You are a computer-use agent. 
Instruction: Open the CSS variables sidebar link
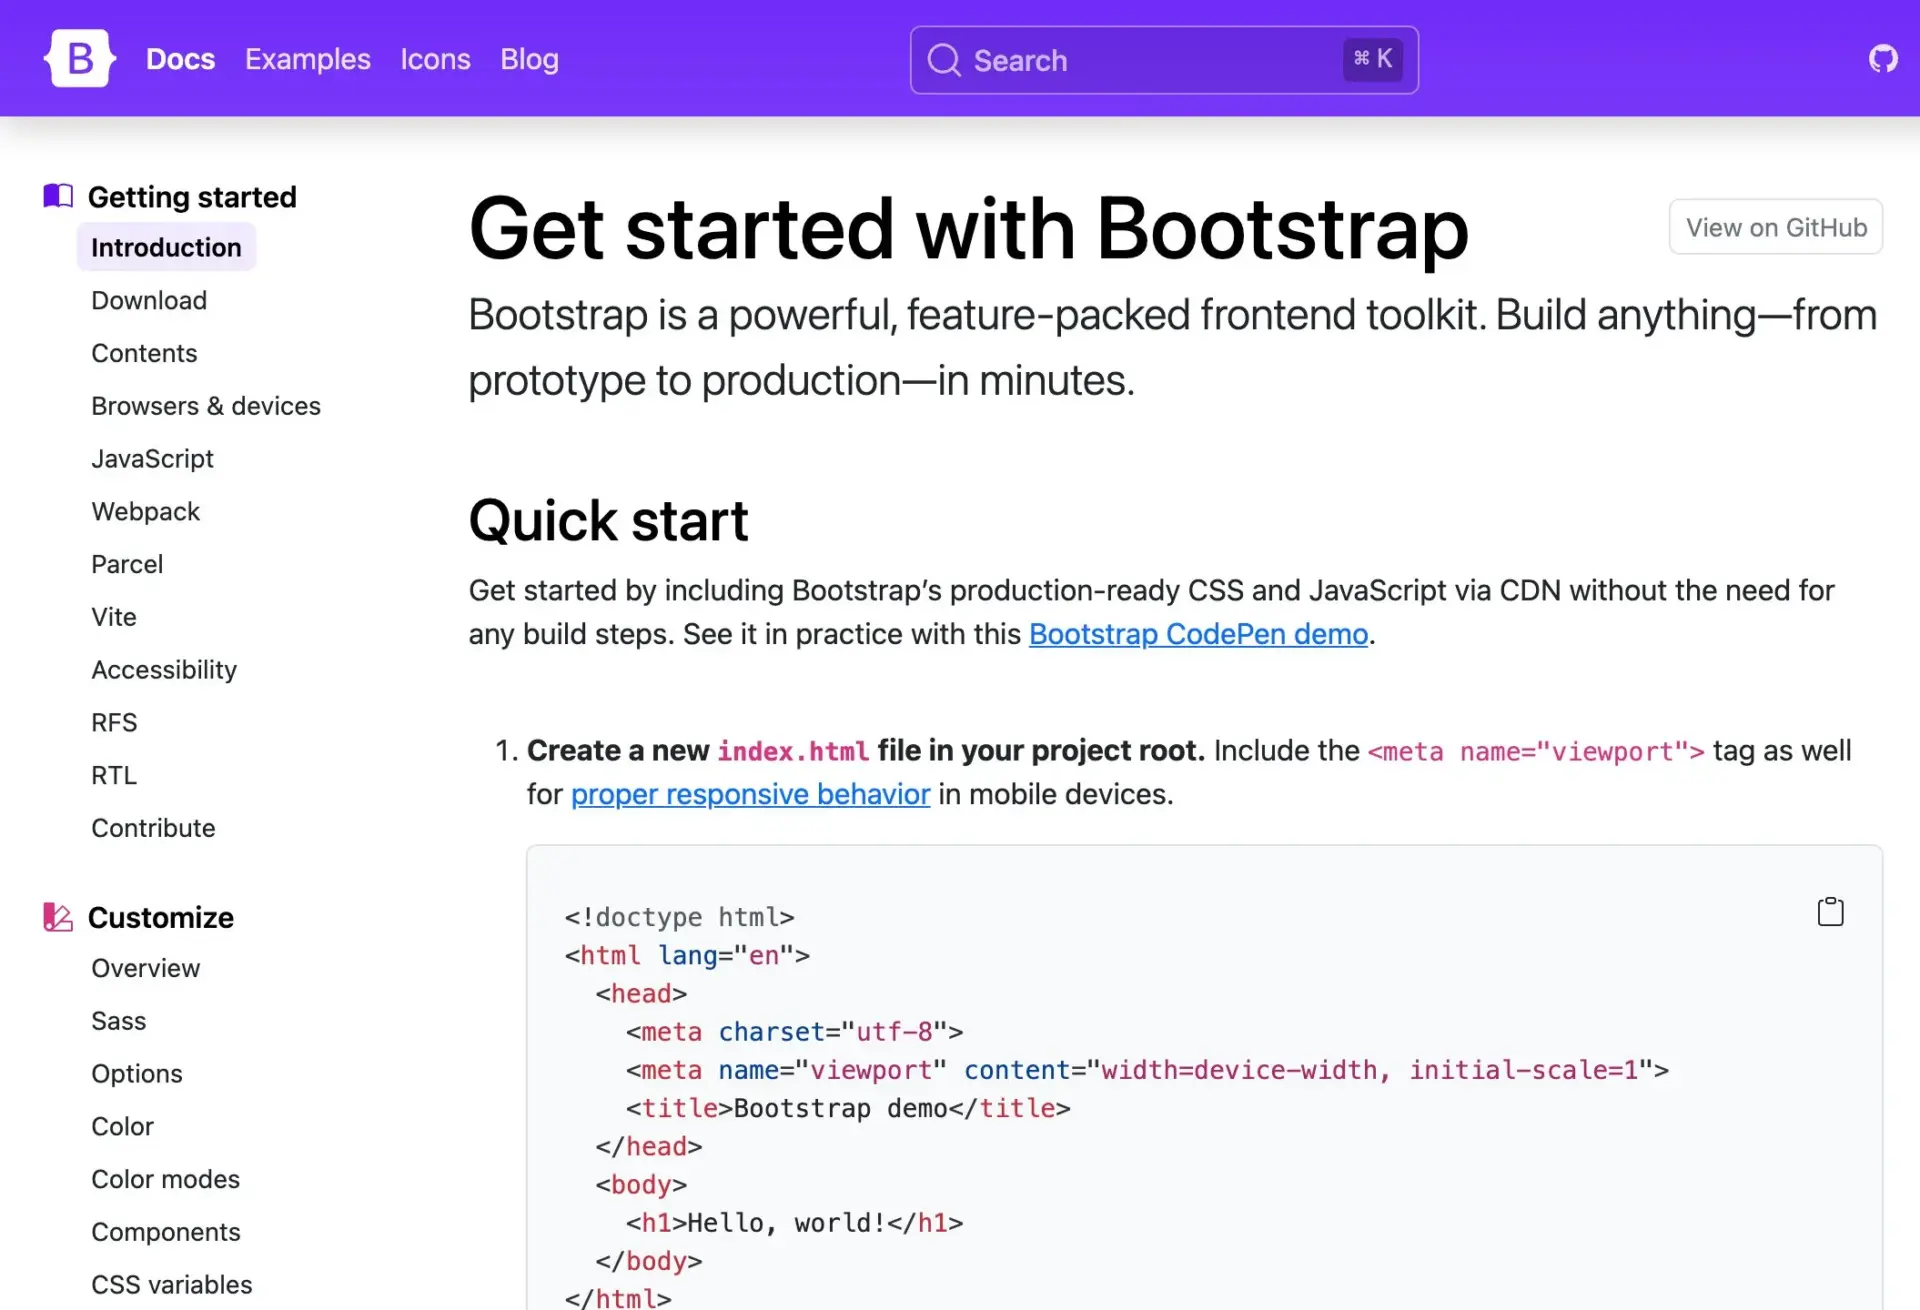(172, 1285)
